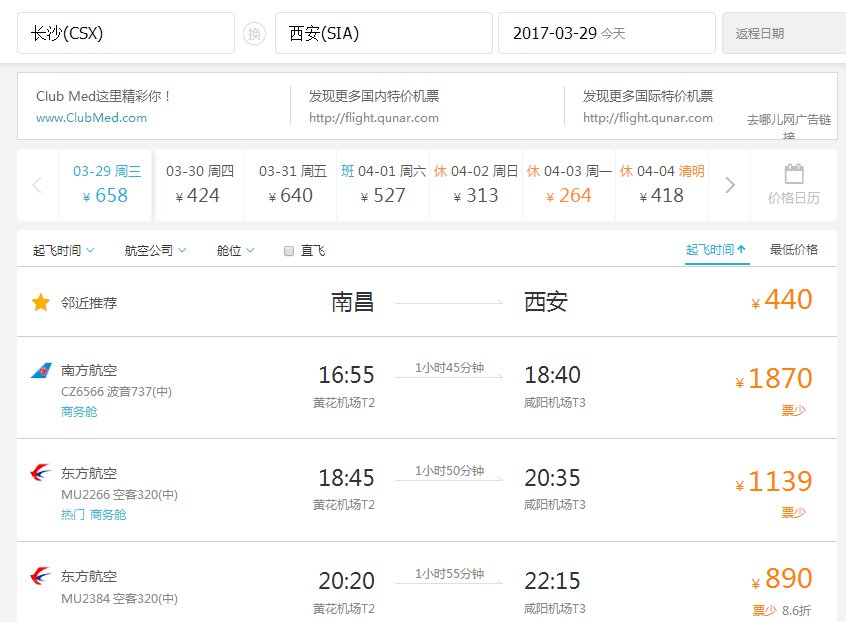Select flight MU2384 price ¥890

point(782,579)
